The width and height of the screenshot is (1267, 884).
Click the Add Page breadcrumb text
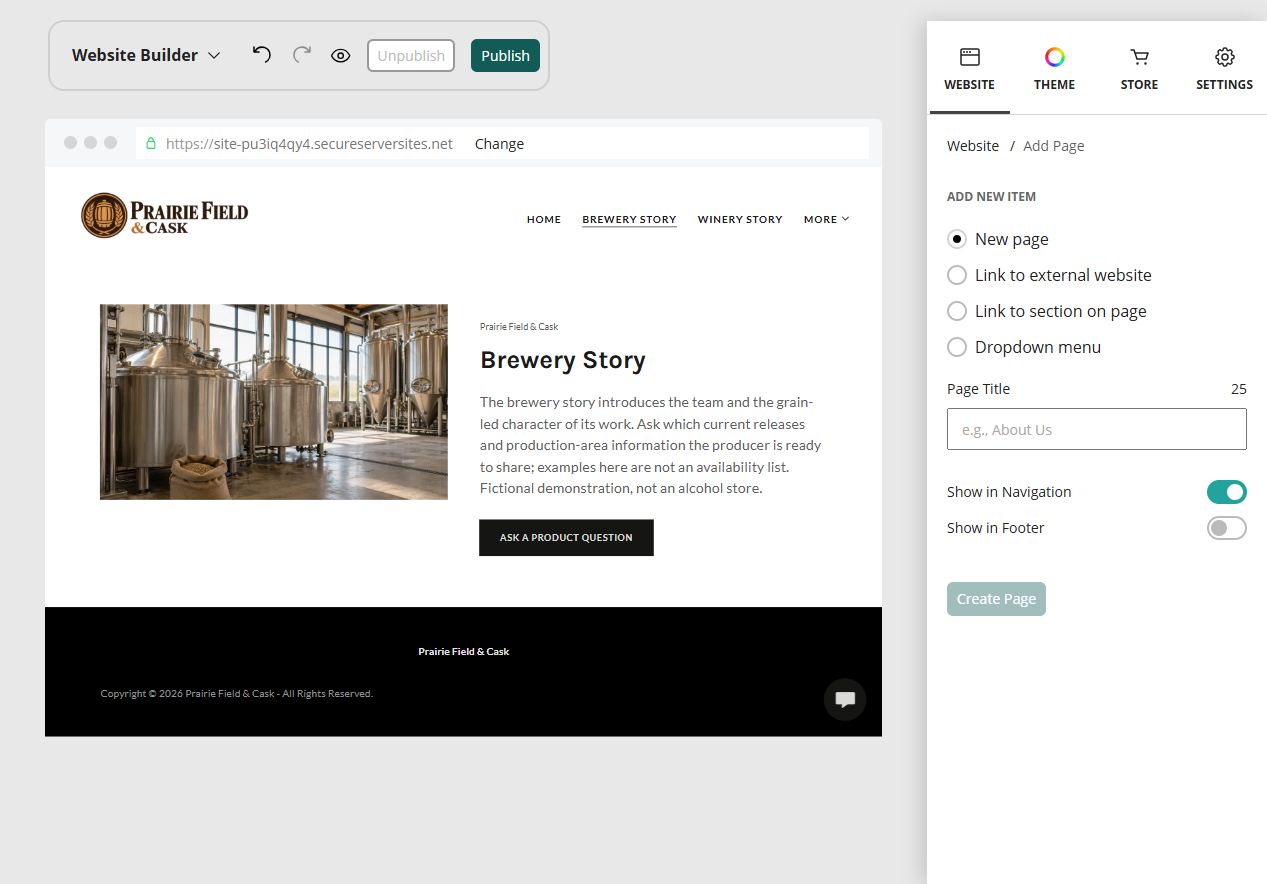click(x=1054, y=146)
